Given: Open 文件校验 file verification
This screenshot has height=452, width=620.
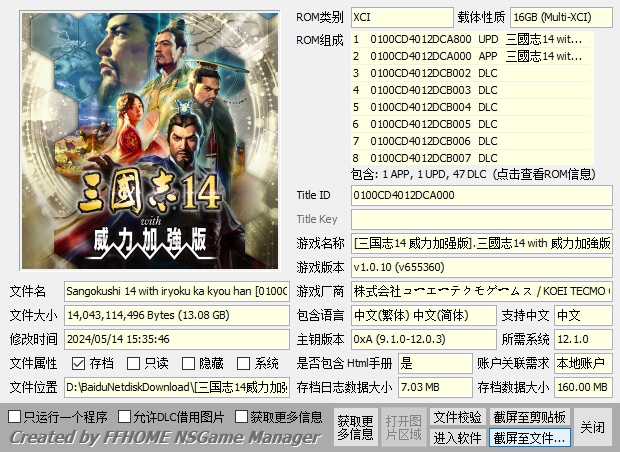Looking at the screenshot, I should pyautogui.click(x=457, y=417).
